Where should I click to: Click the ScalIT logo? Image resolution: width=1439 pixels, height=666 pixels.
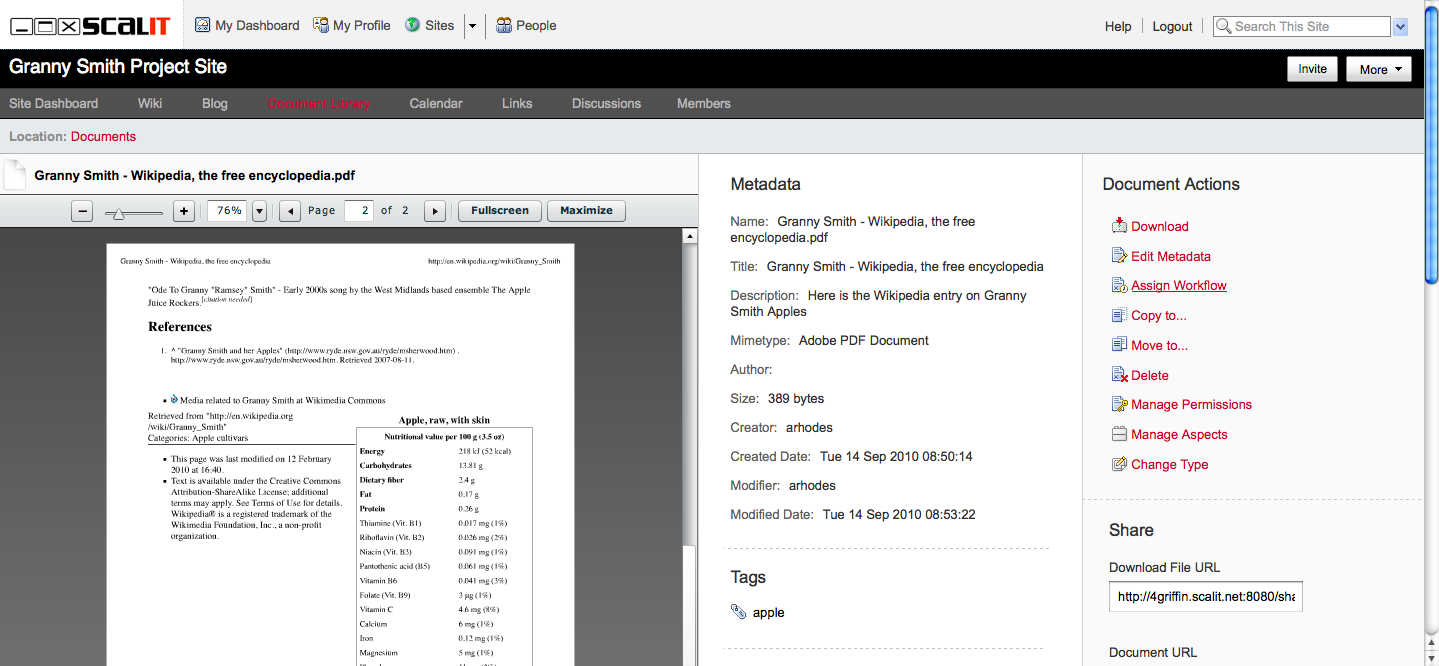click(91, 26)
